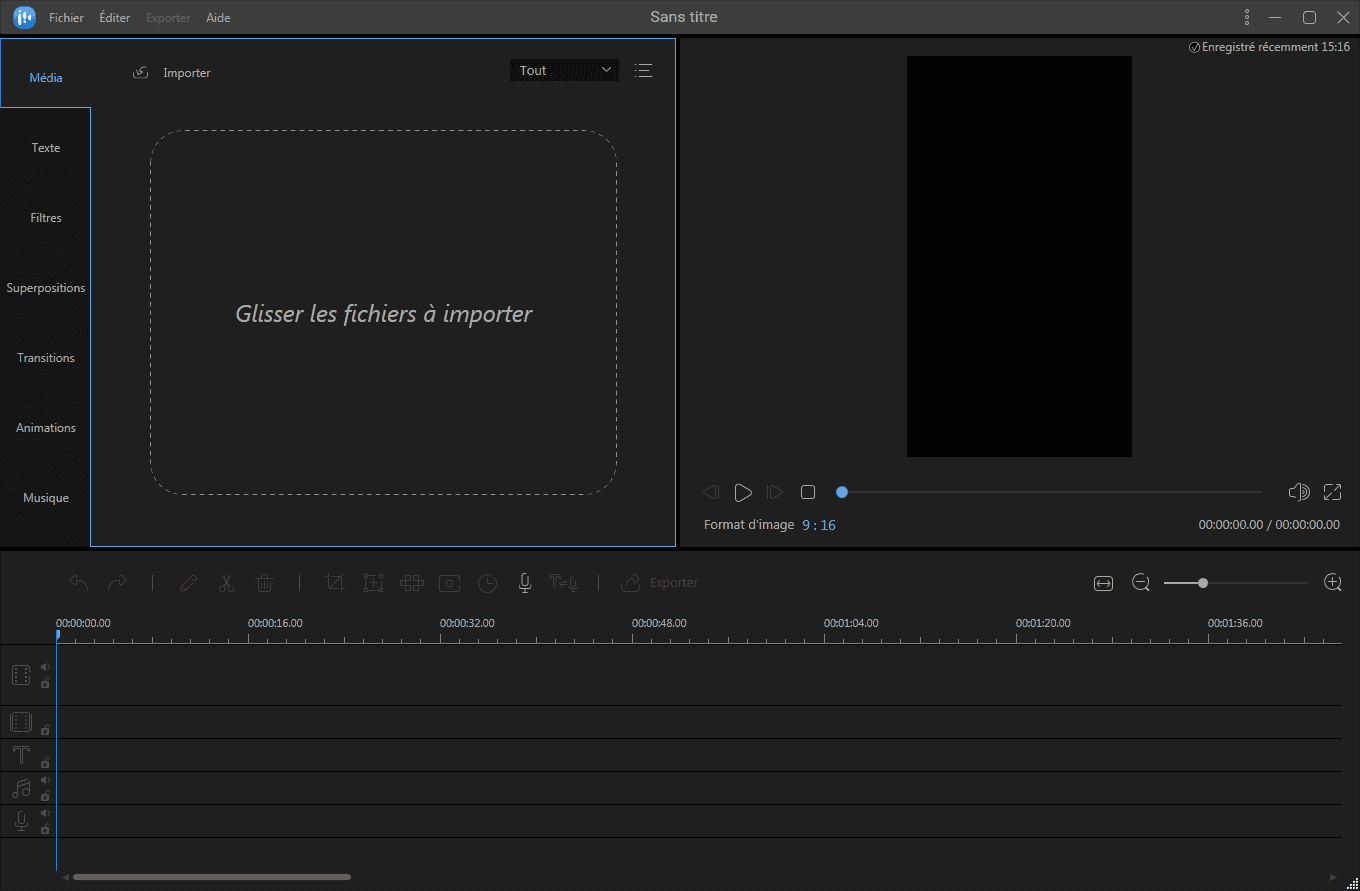Open the Filtres tab
Image resolution: width=1360 pixels, height=891 pixels.
[x=46, y=218]
